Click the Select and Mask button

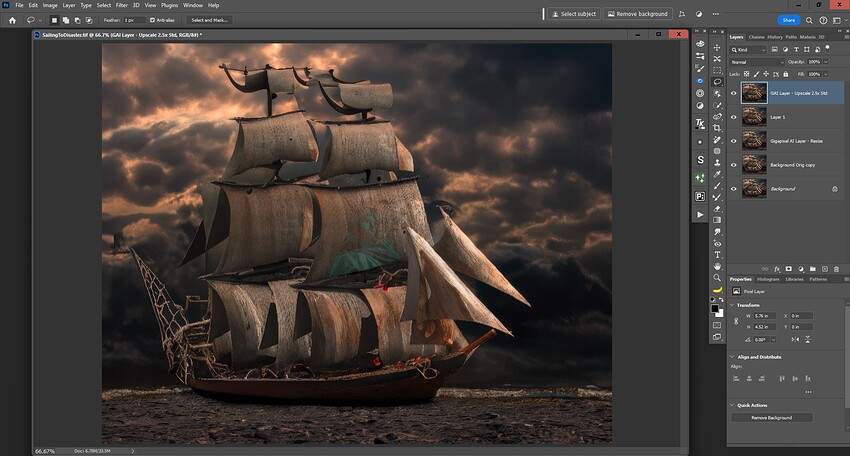point(209,20)
